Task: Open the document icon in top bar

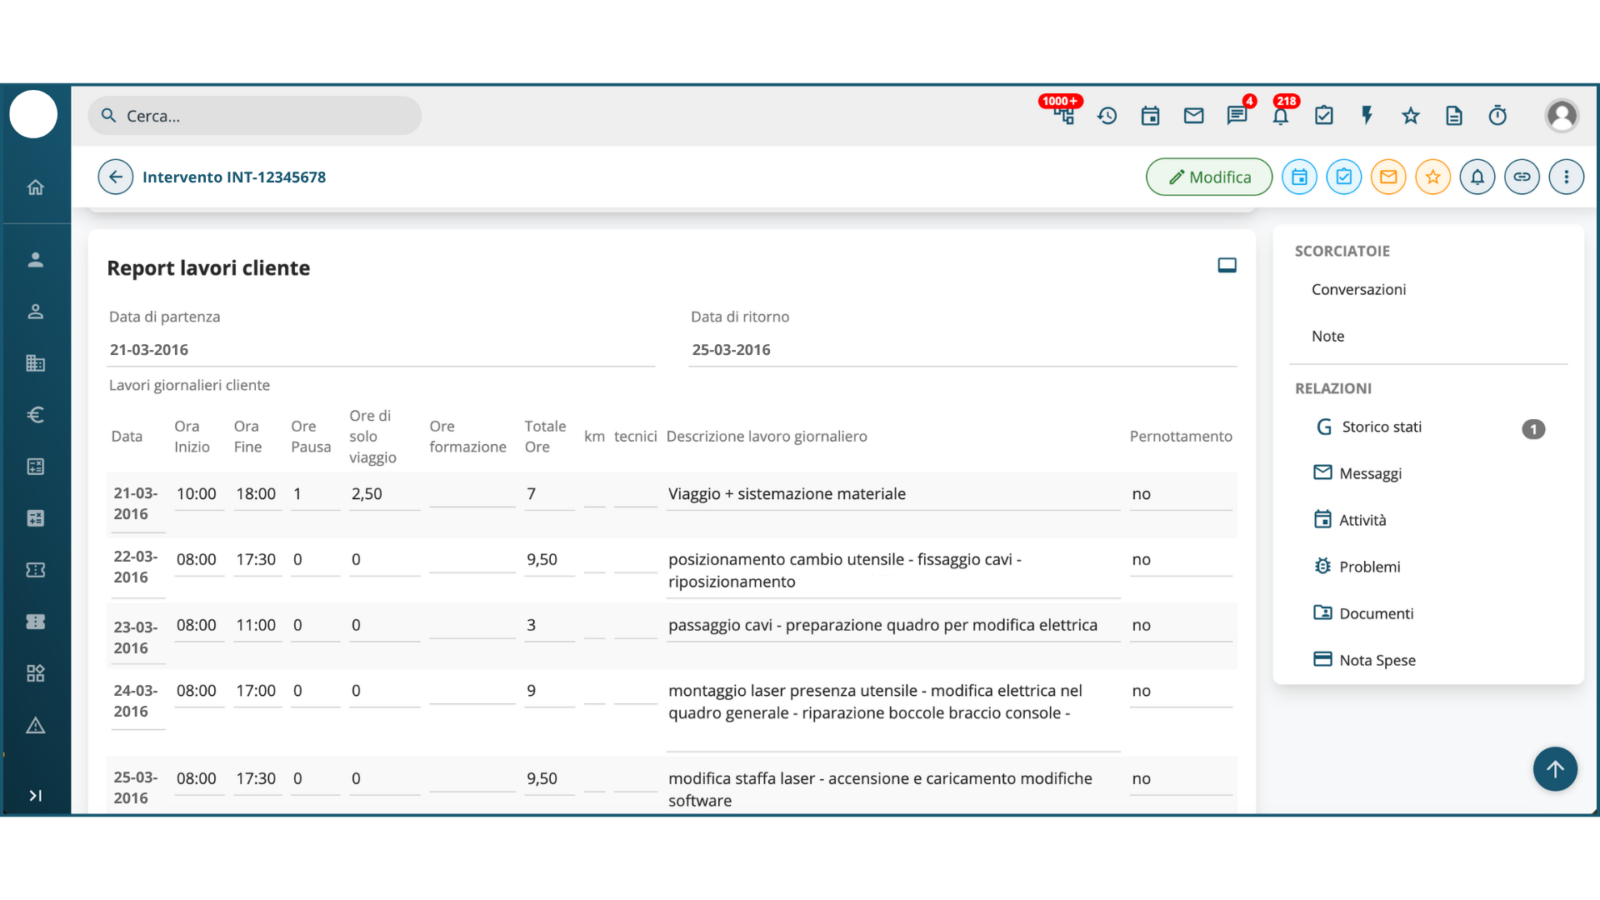Action: pos(1454,116)
